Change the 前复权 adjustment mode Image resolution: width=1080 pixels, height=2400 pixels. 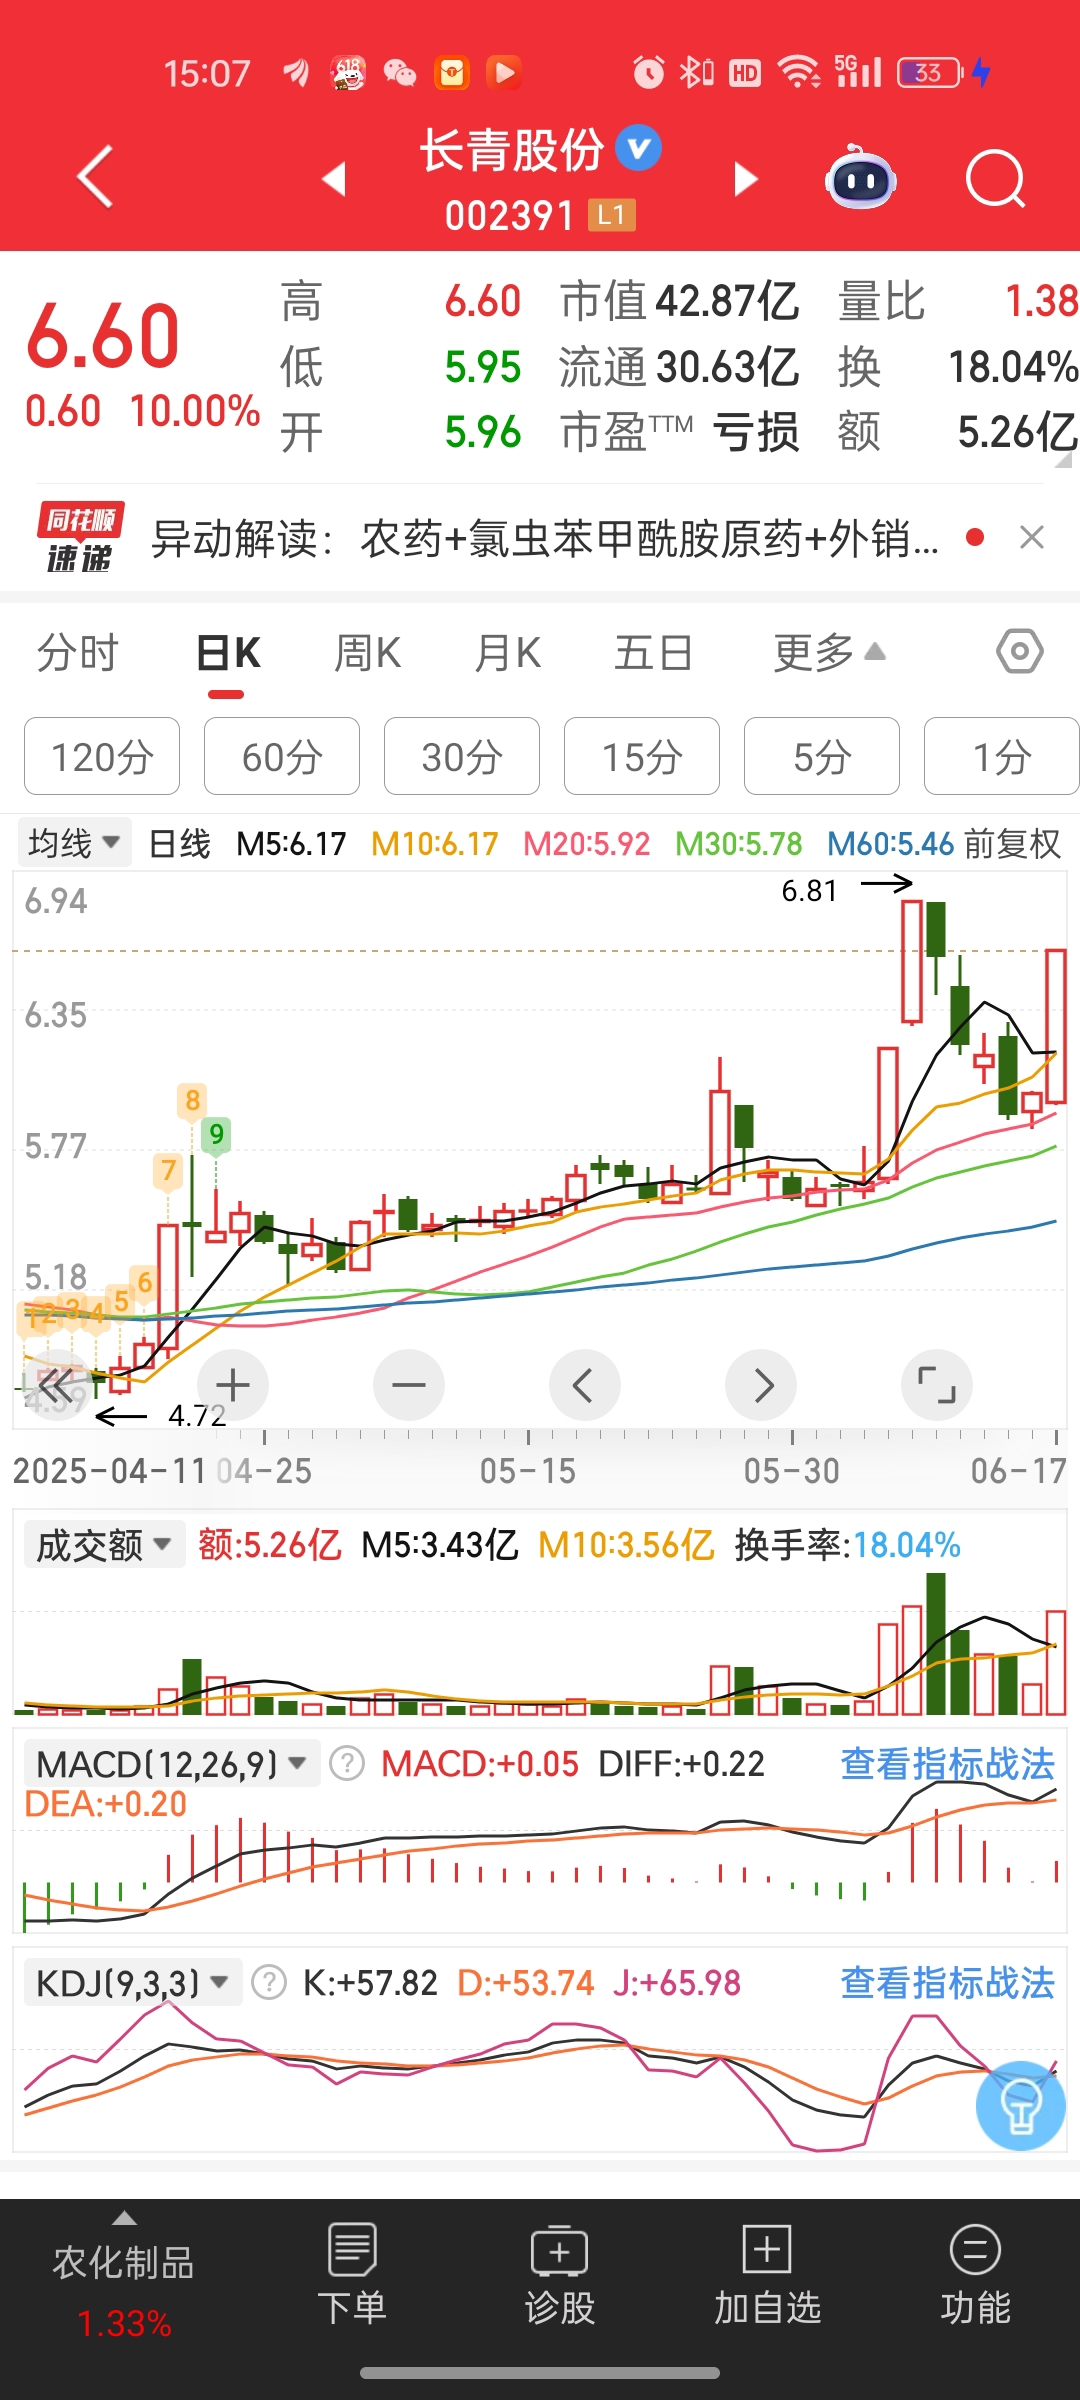point(1012,844)
